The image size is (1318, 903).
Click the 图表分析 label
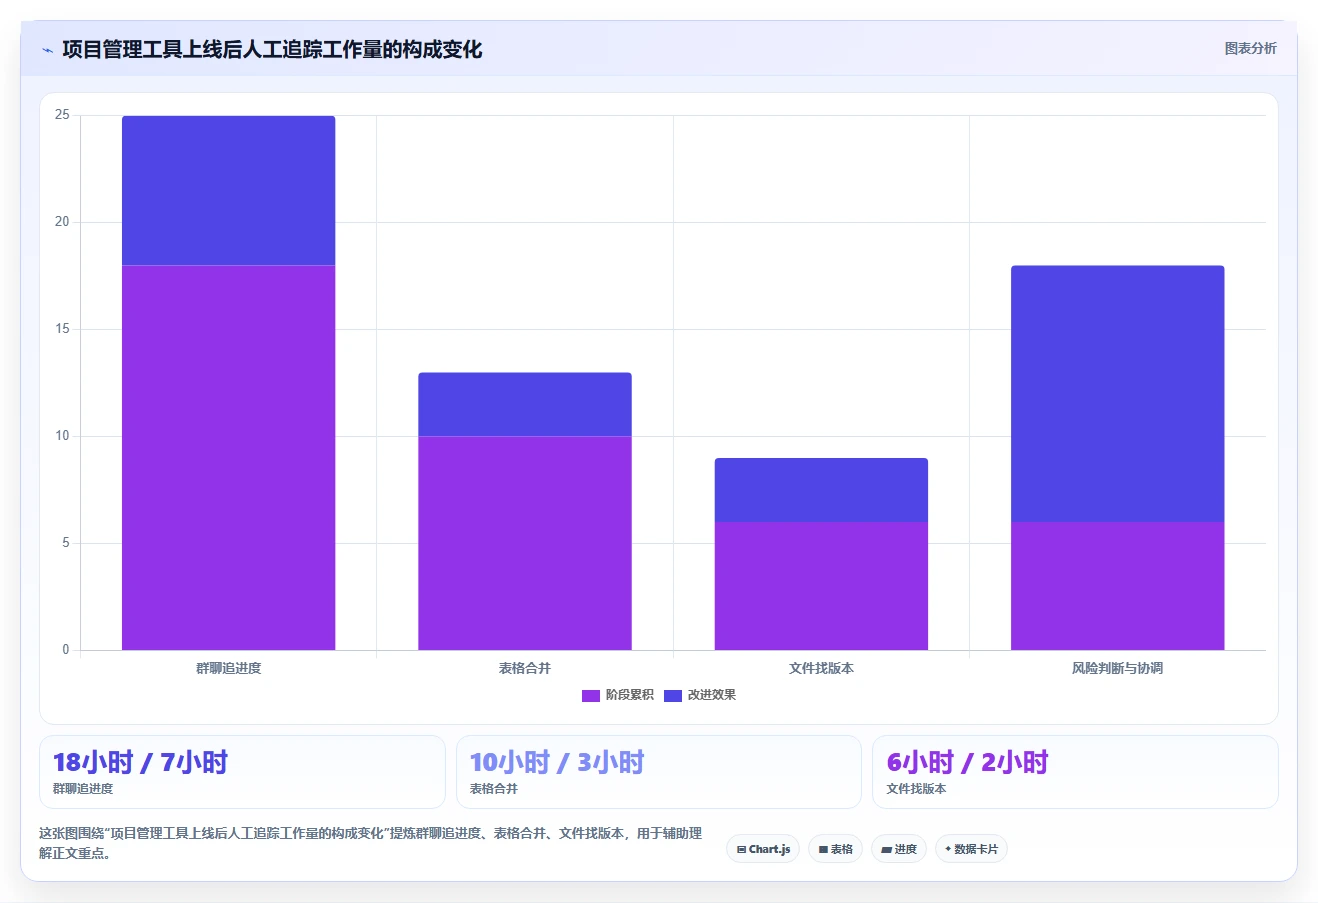tap(1250, 48)
